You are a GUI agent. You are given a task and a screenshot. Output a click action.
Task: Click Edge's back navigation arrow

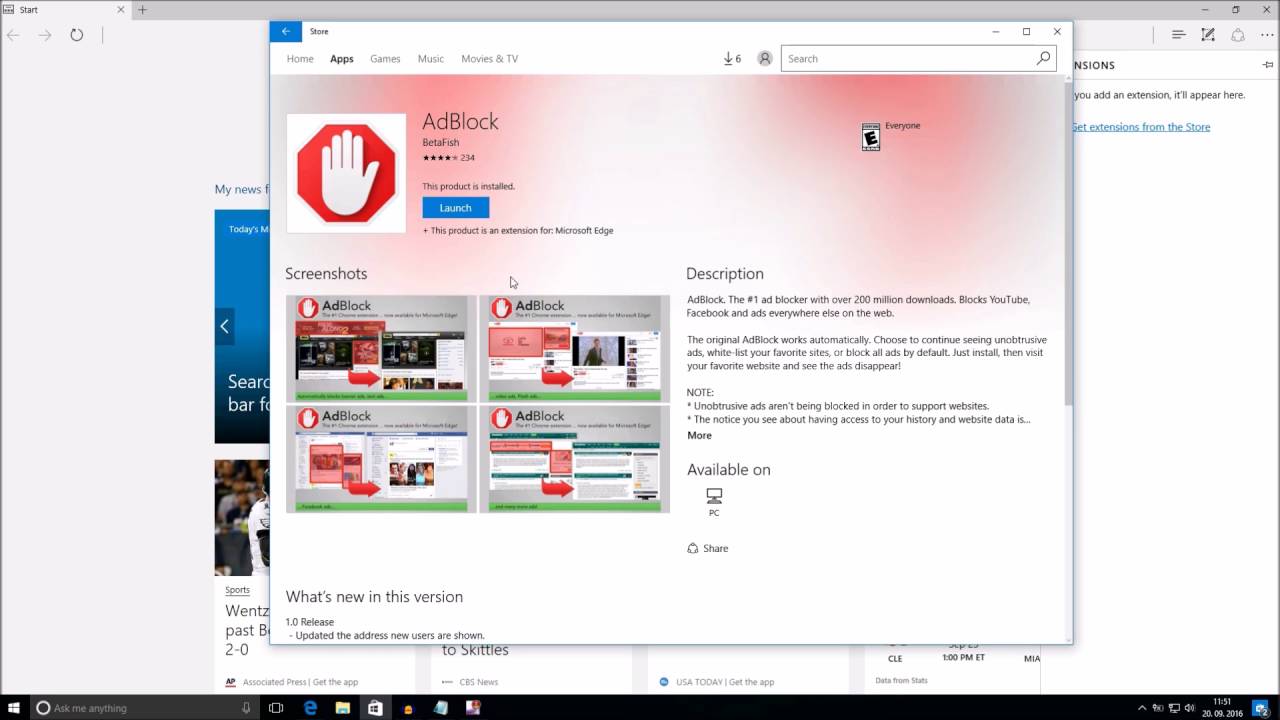pos(13,35)
